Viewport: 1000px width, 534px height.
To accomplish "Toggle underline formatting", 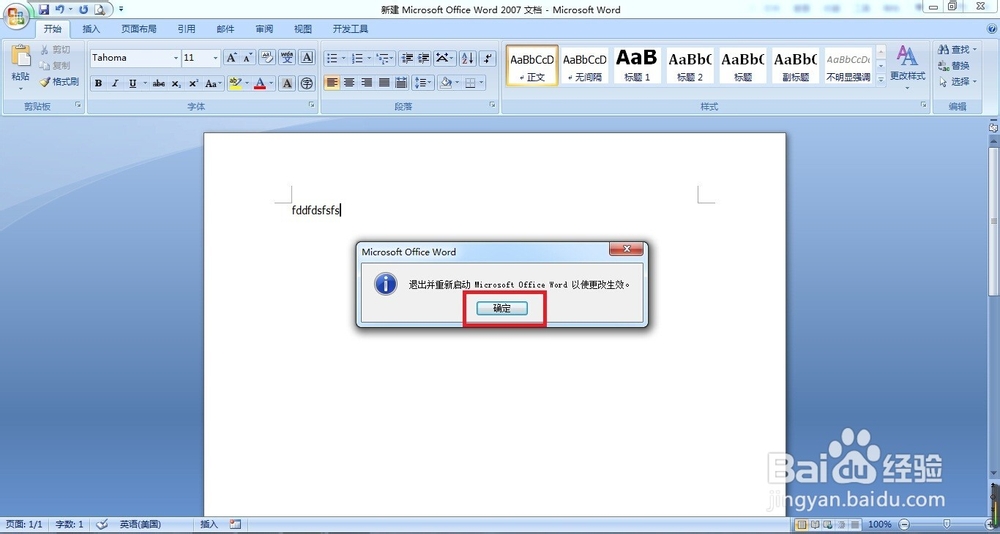I will point(133,84).
